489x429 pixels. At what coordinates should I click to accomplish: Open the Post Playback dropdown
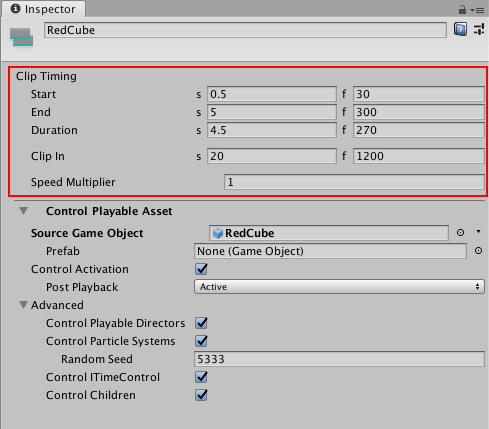pos(339,287)
